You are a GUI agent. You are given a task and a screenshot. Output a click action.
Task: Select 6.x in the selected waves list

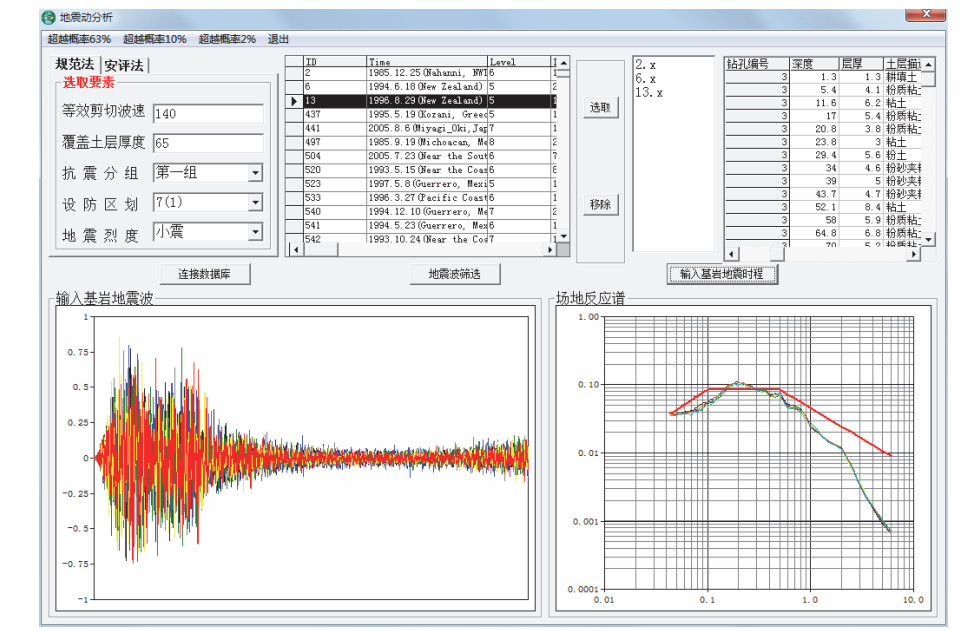(x=646, y=79)
